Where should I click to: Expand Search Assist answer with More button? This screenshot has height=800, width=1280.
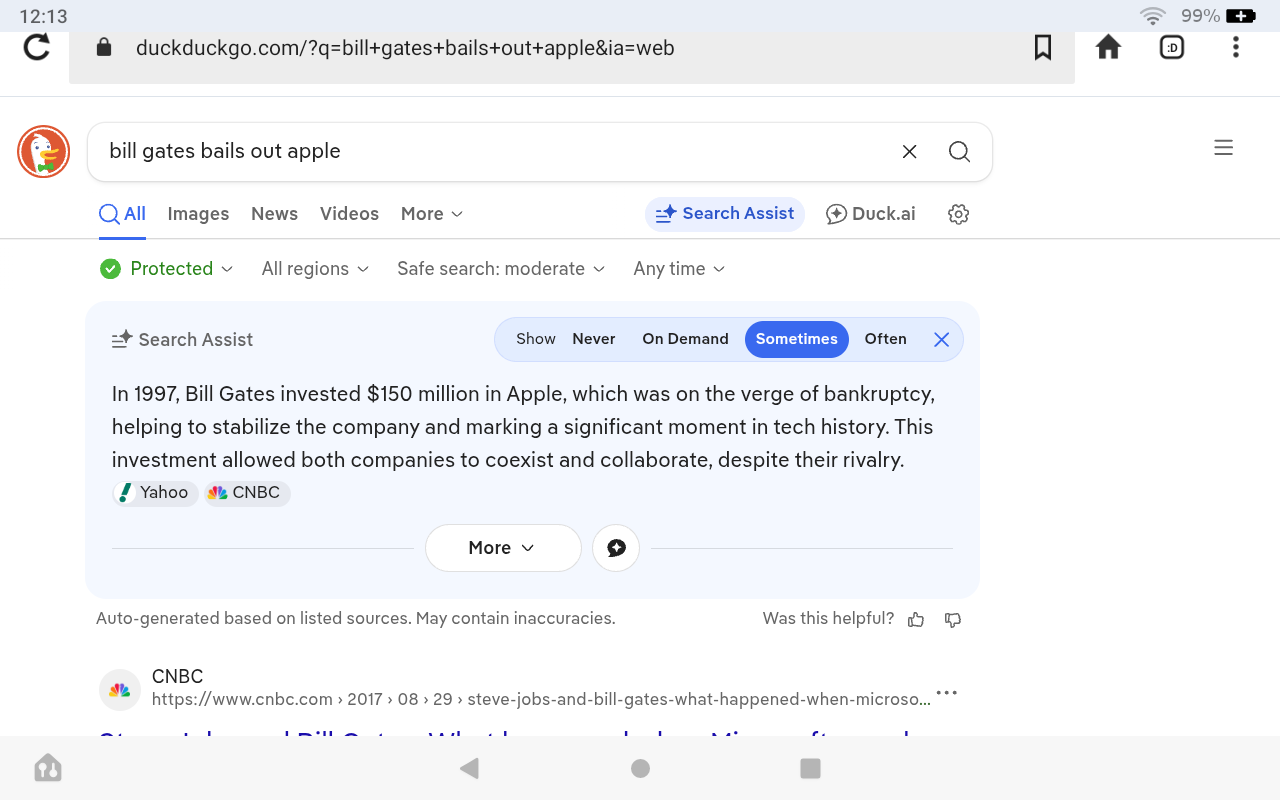click(502, 548)
